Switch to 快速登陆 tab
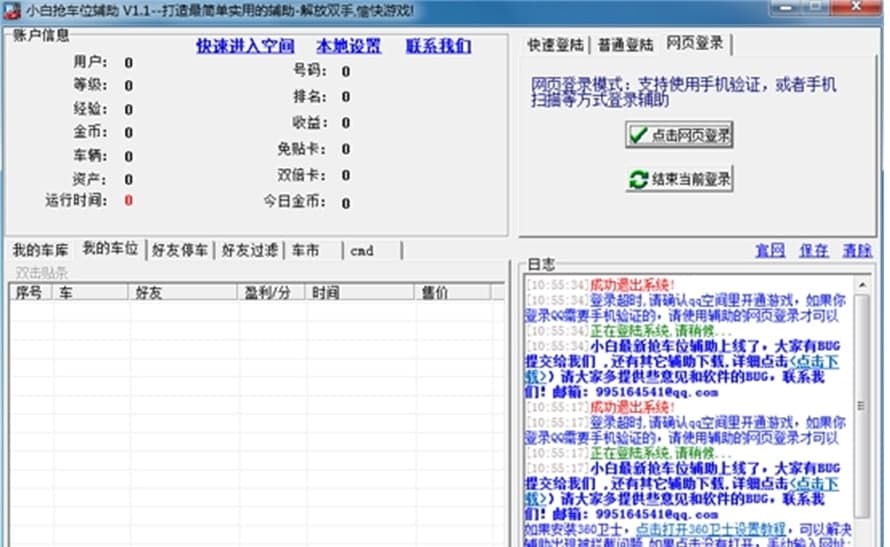 [x=555, y=45]
